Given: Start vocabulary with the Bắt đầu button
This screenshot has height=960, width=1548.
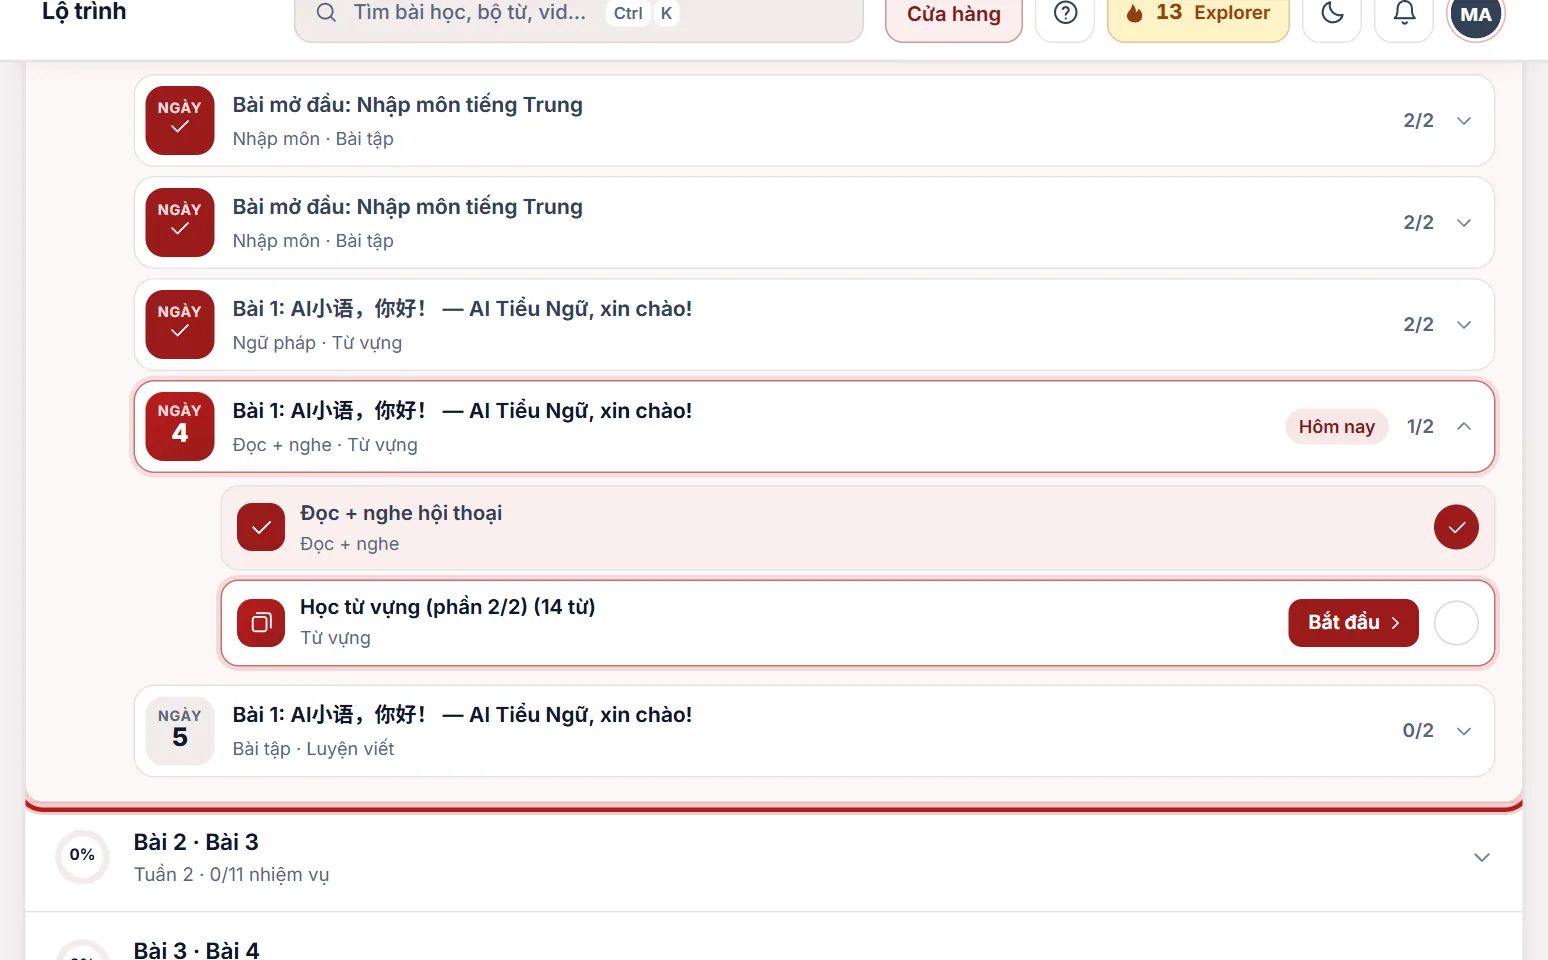Looking at the screenshot, I should 1353,622.
